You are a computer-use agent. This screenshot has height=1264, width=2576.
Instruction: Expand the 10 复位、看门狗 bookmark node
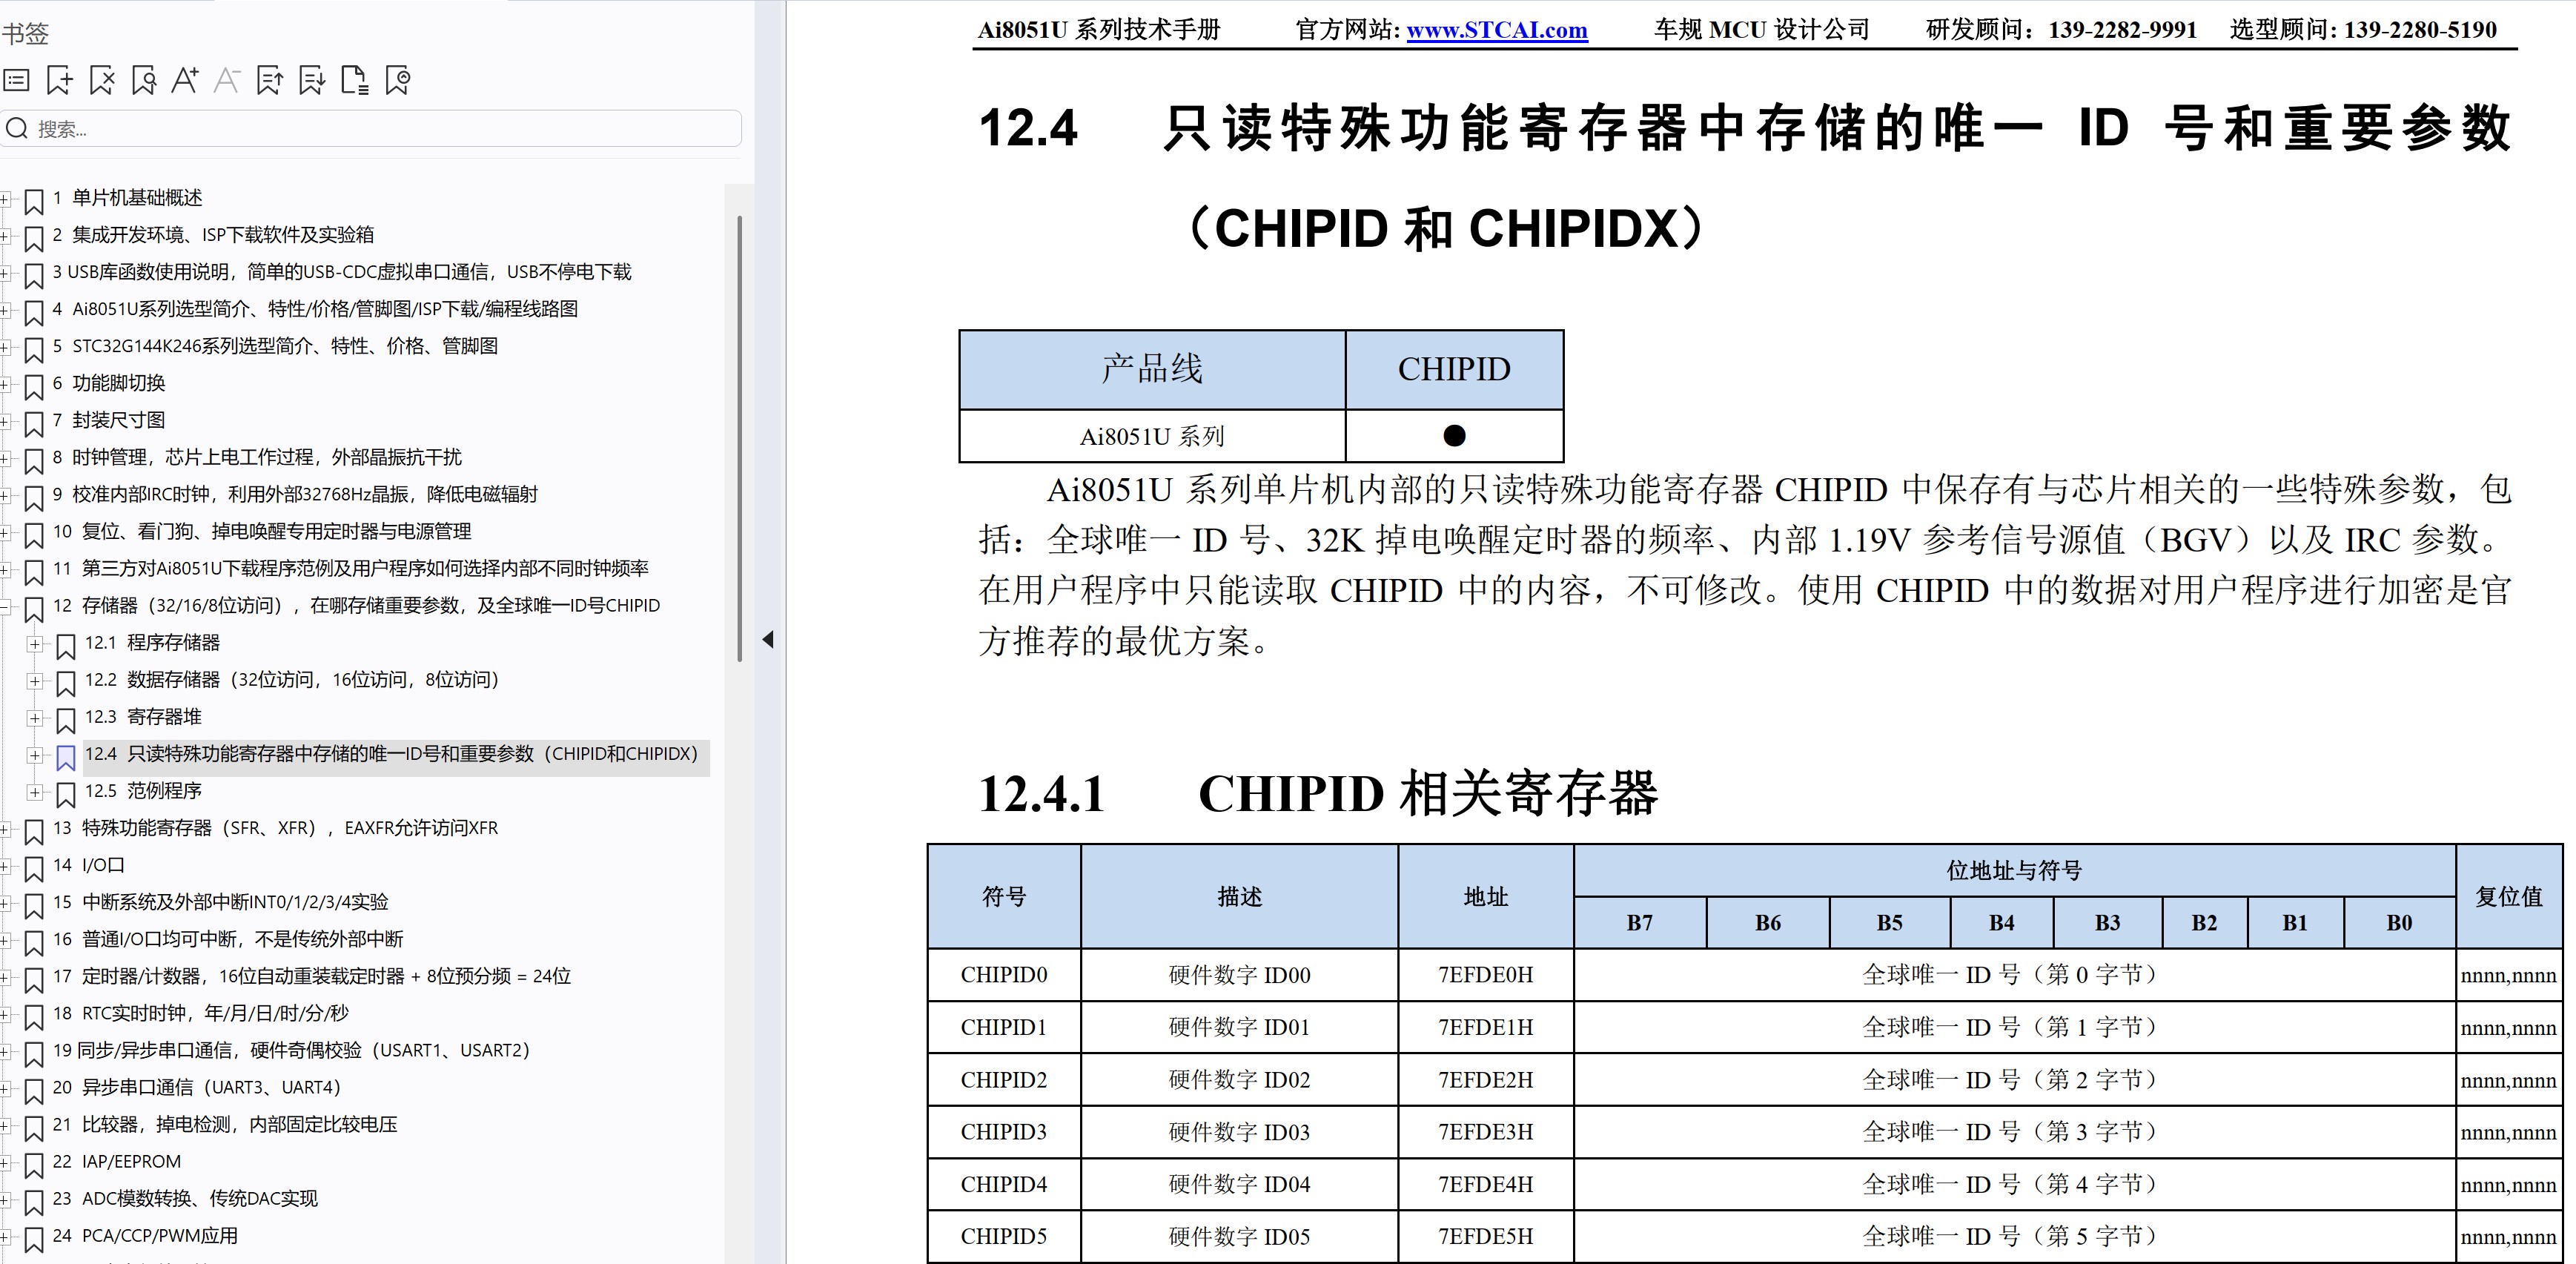tap(4, 532)
